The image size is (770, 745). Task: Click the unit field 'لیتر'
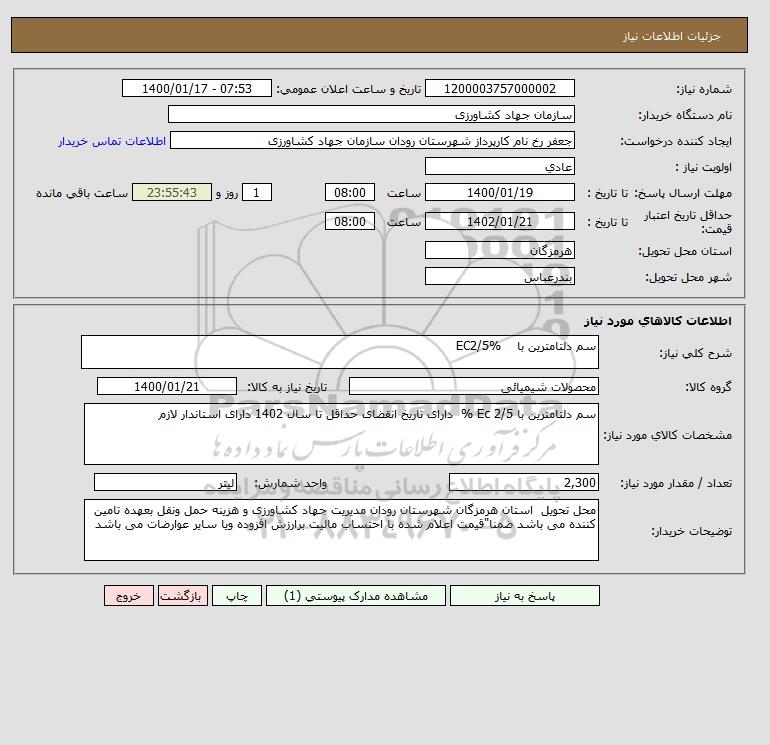pyautogui.click(x=165, y=482)
